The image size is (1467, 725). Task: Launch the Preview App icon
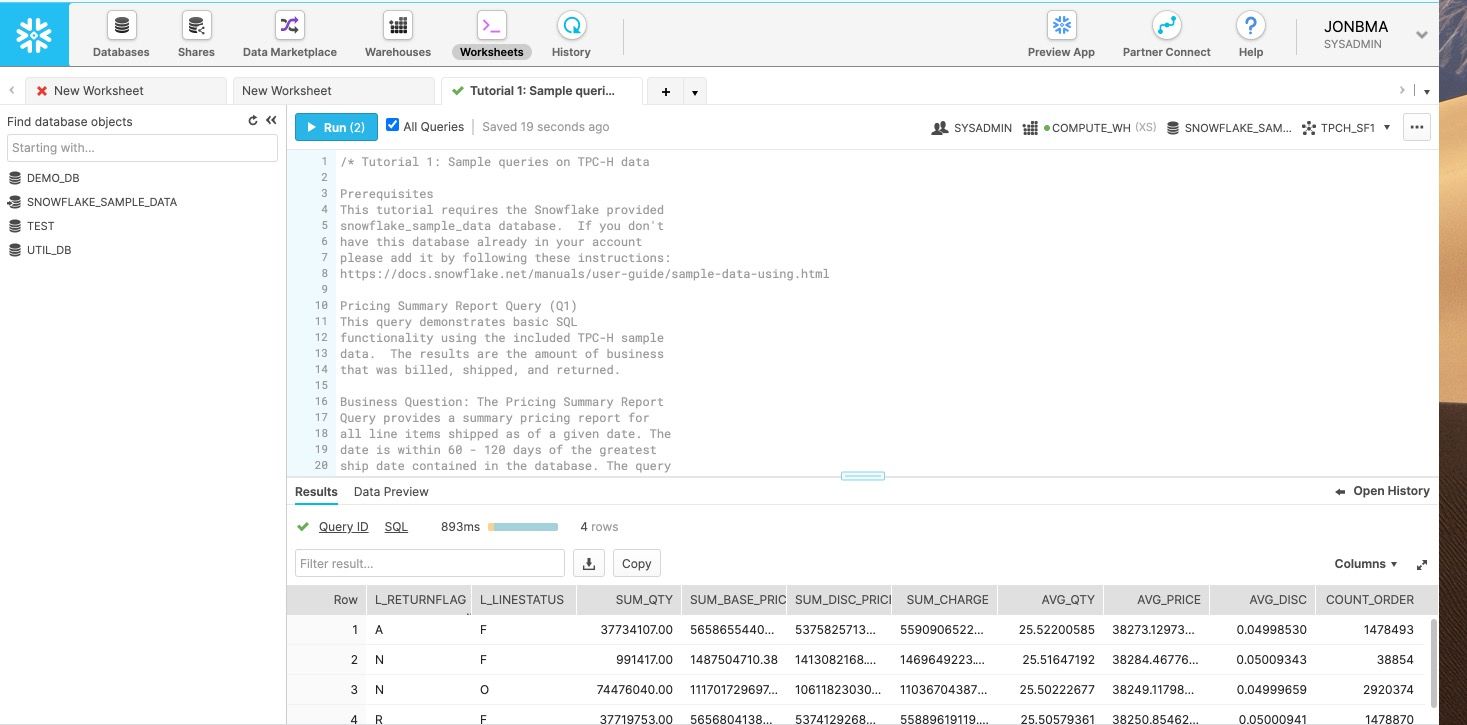[1061, 25]
